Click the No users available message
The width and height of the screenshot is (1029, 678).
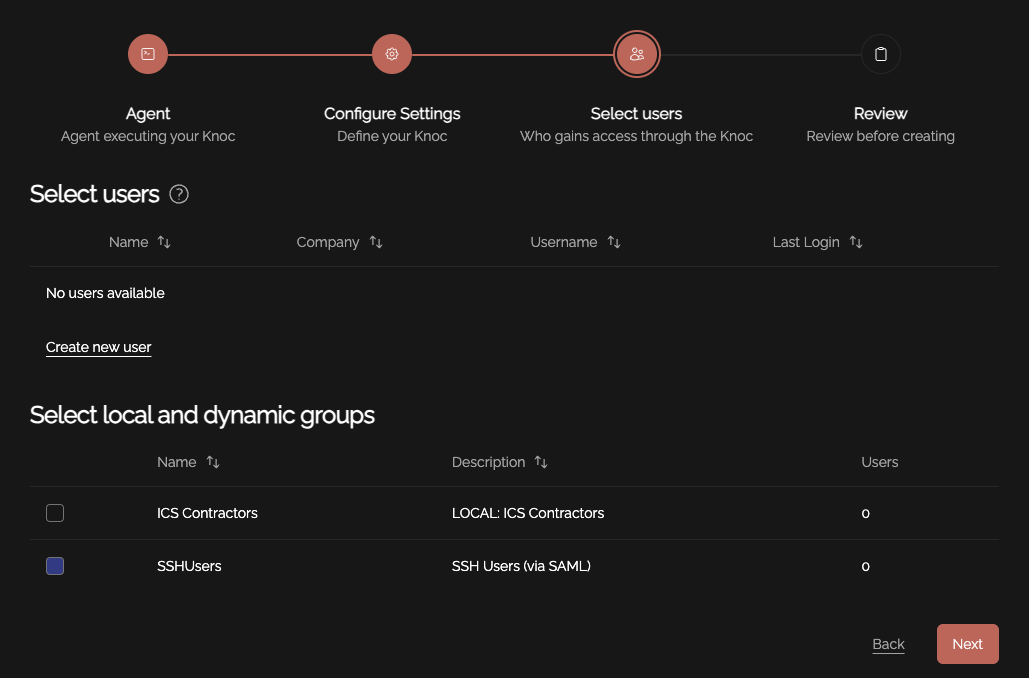pyautogui.click(x=105, y=293)
